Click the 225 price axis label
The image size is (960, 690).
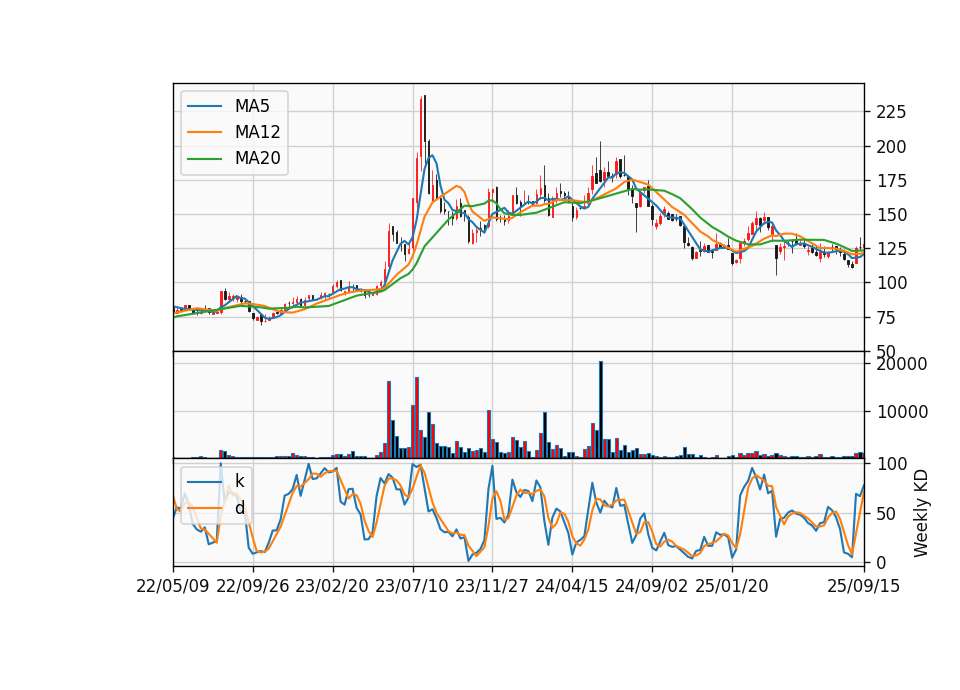pos(891,113)
